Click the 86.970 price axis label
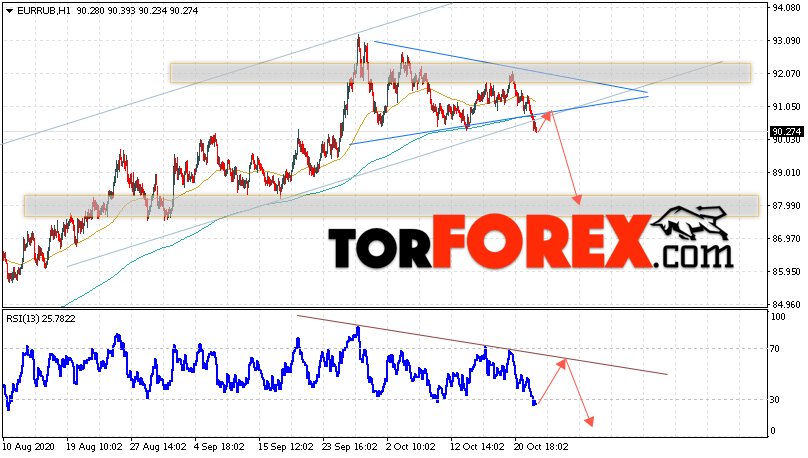 786,239
